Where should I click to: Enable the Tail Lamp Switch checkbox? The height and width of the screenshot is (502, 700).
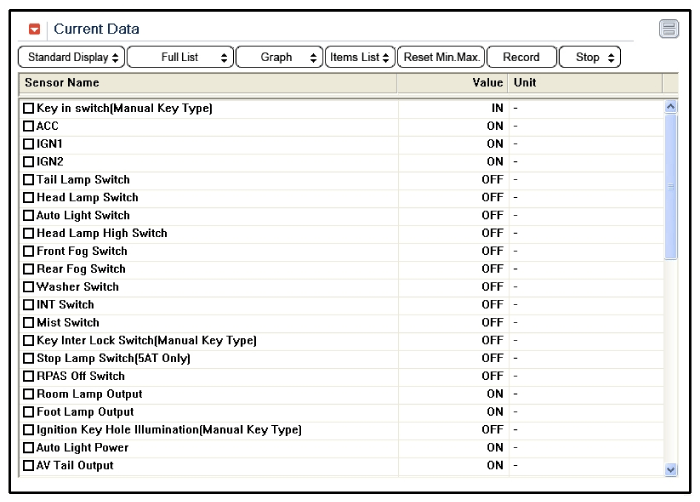28,180
